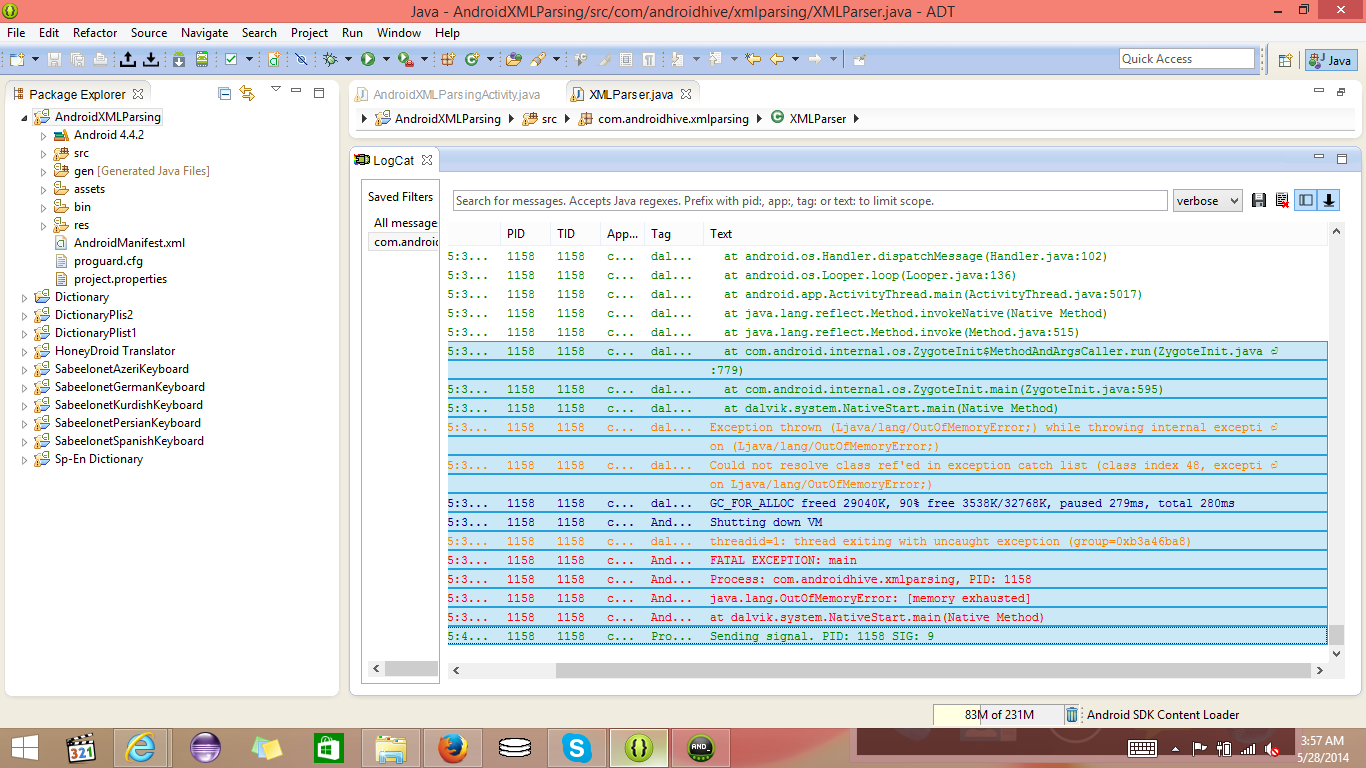Screen dimensions: 1366x768
Task: Open the Android SDK Manager icon
Action: (x=178, y=59)
